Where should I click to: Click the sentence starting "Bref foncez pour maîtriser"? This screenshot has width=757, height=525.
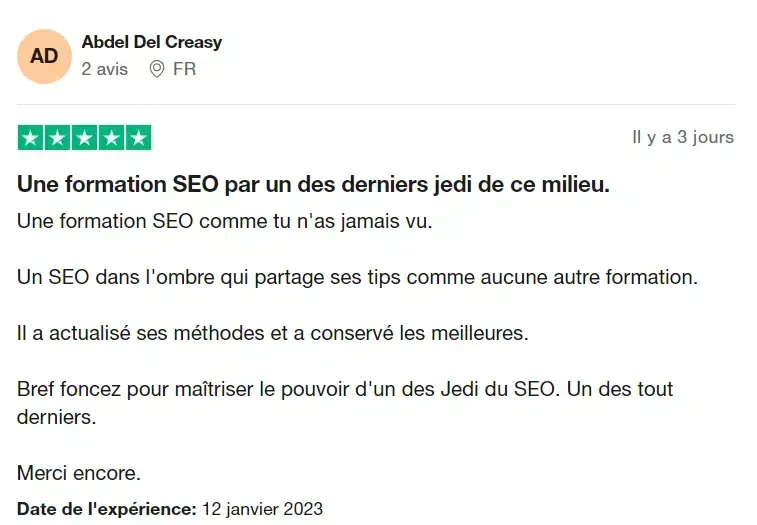pyautogui.click(x=345, y=403)
